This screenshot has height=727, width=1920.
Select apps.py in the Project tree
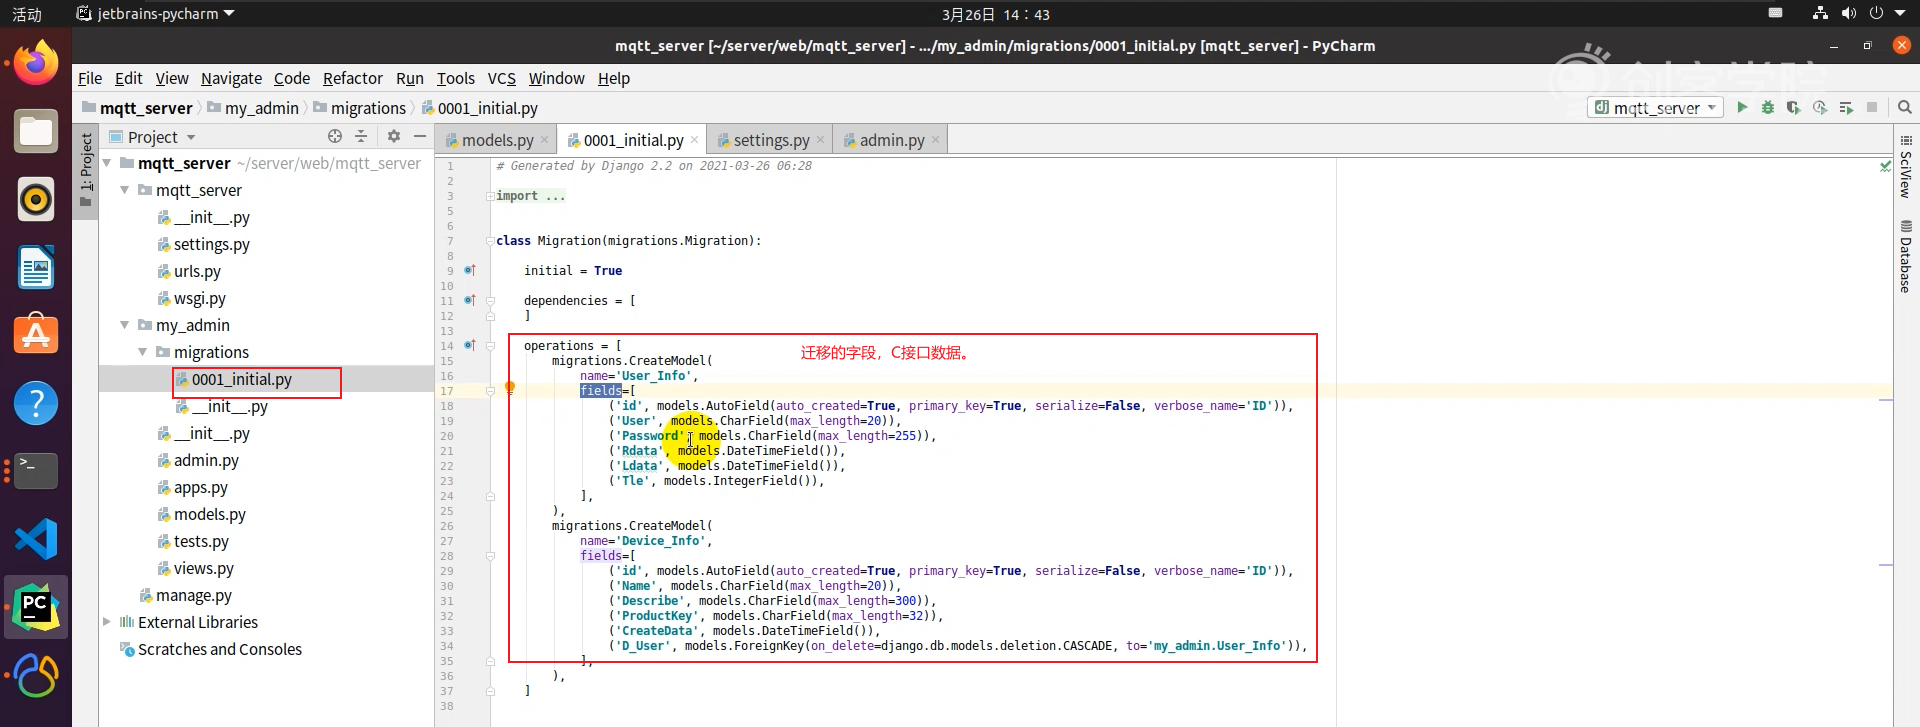(200, 487)
